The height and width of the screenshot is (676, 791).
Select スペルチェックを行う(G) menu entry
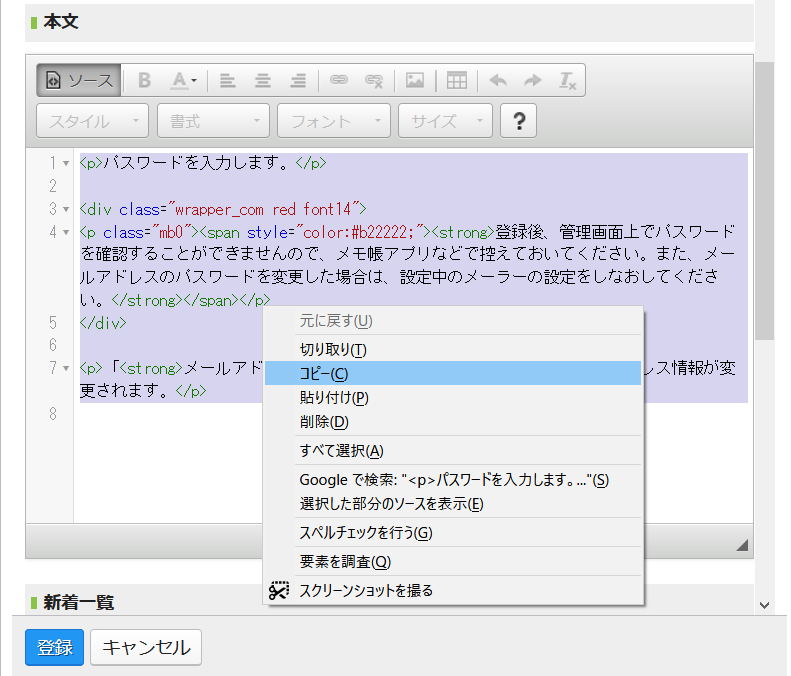[x=453, y=532]
